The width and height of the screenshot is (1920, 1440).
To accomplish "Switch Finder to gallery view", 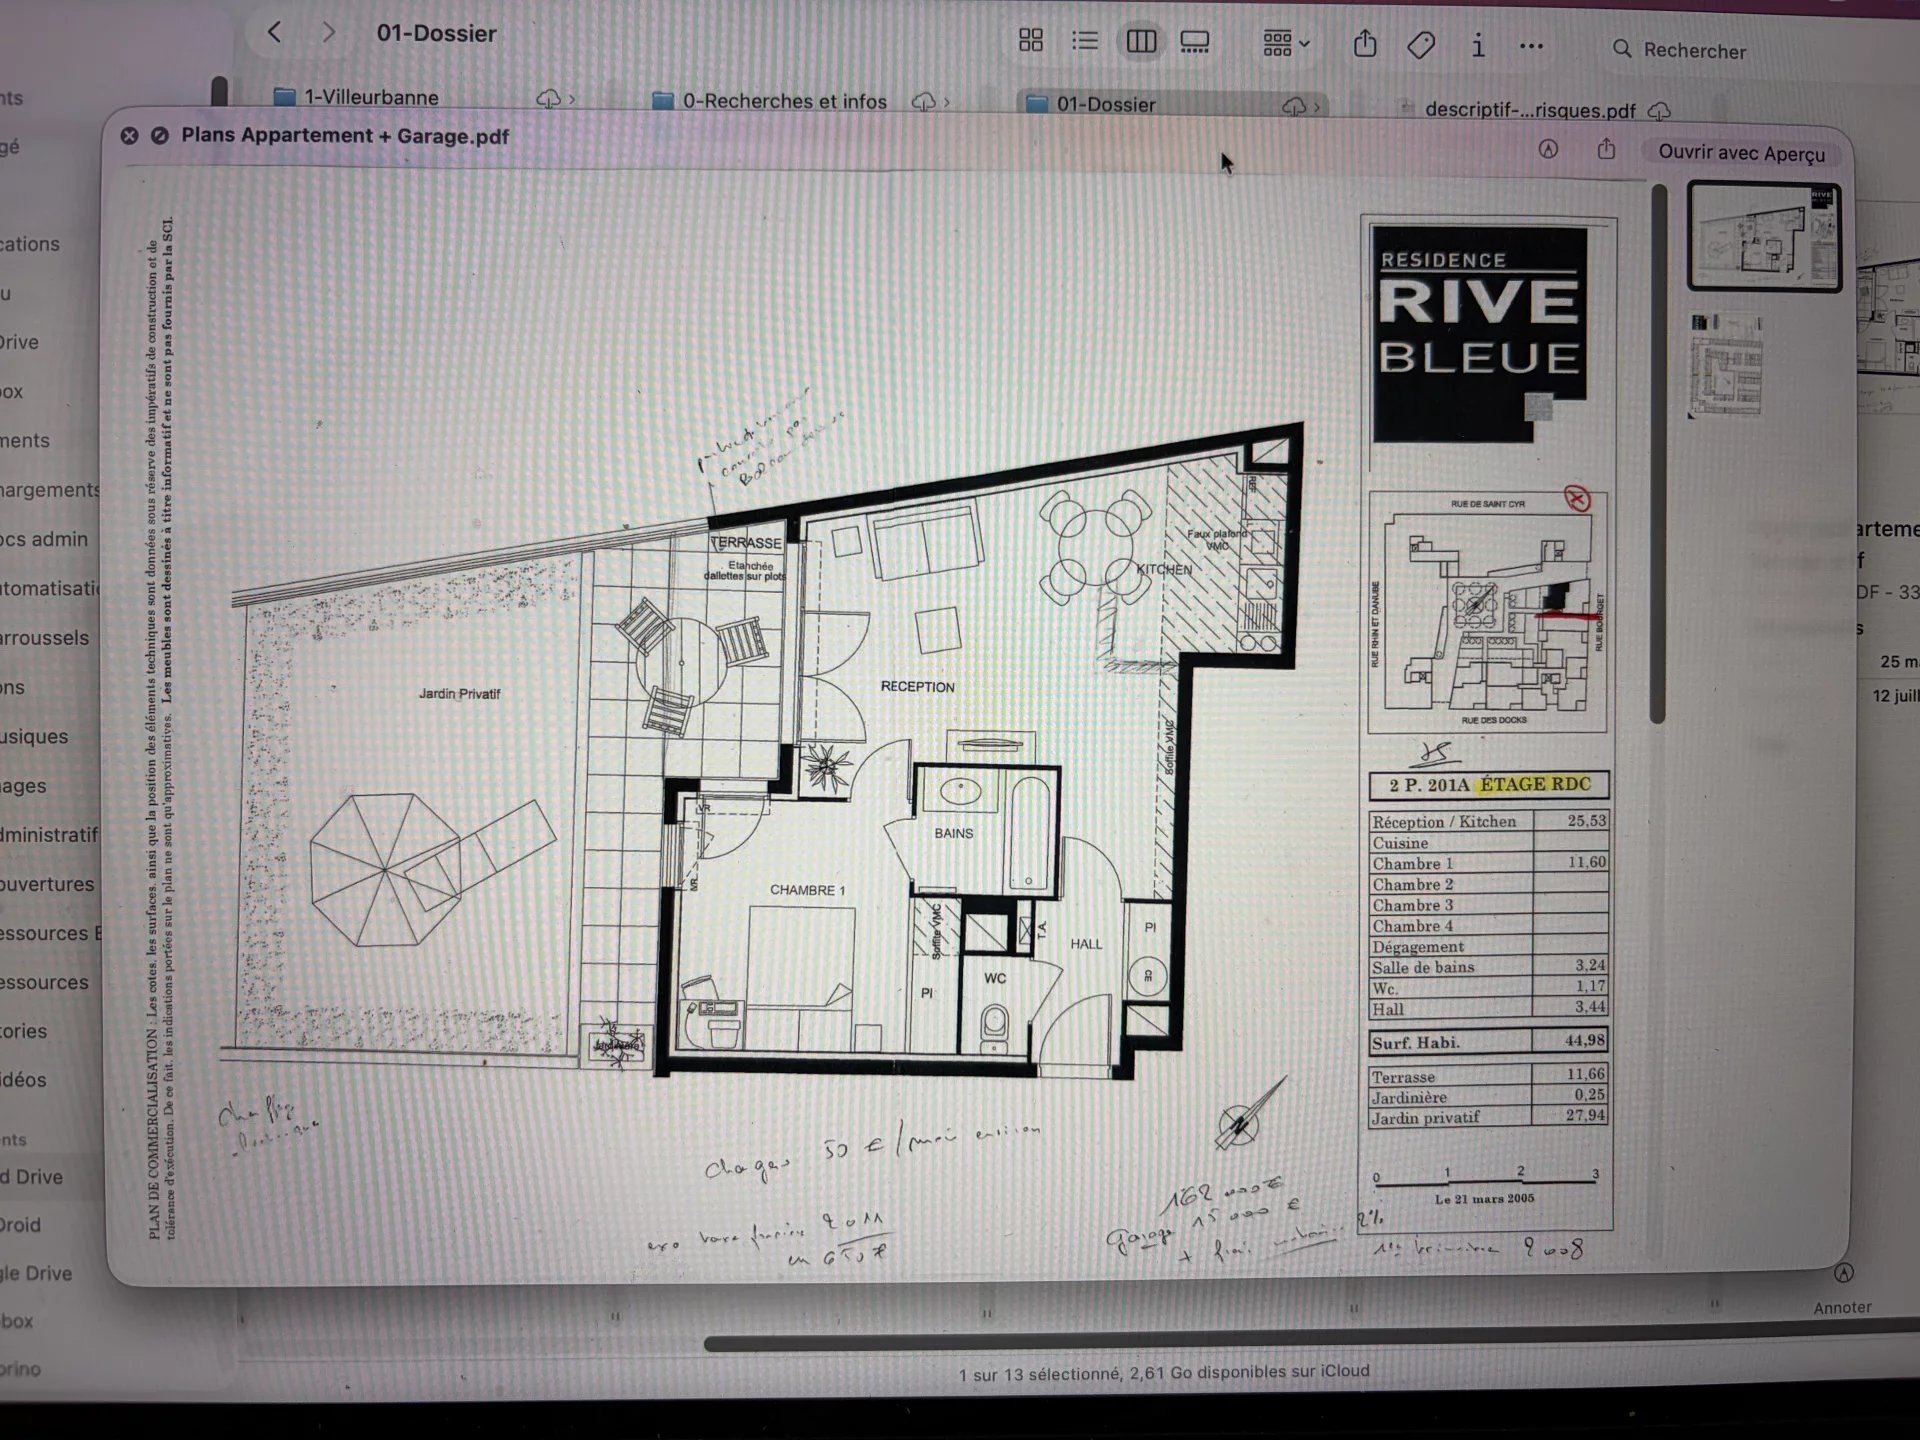I will 1195,42.
